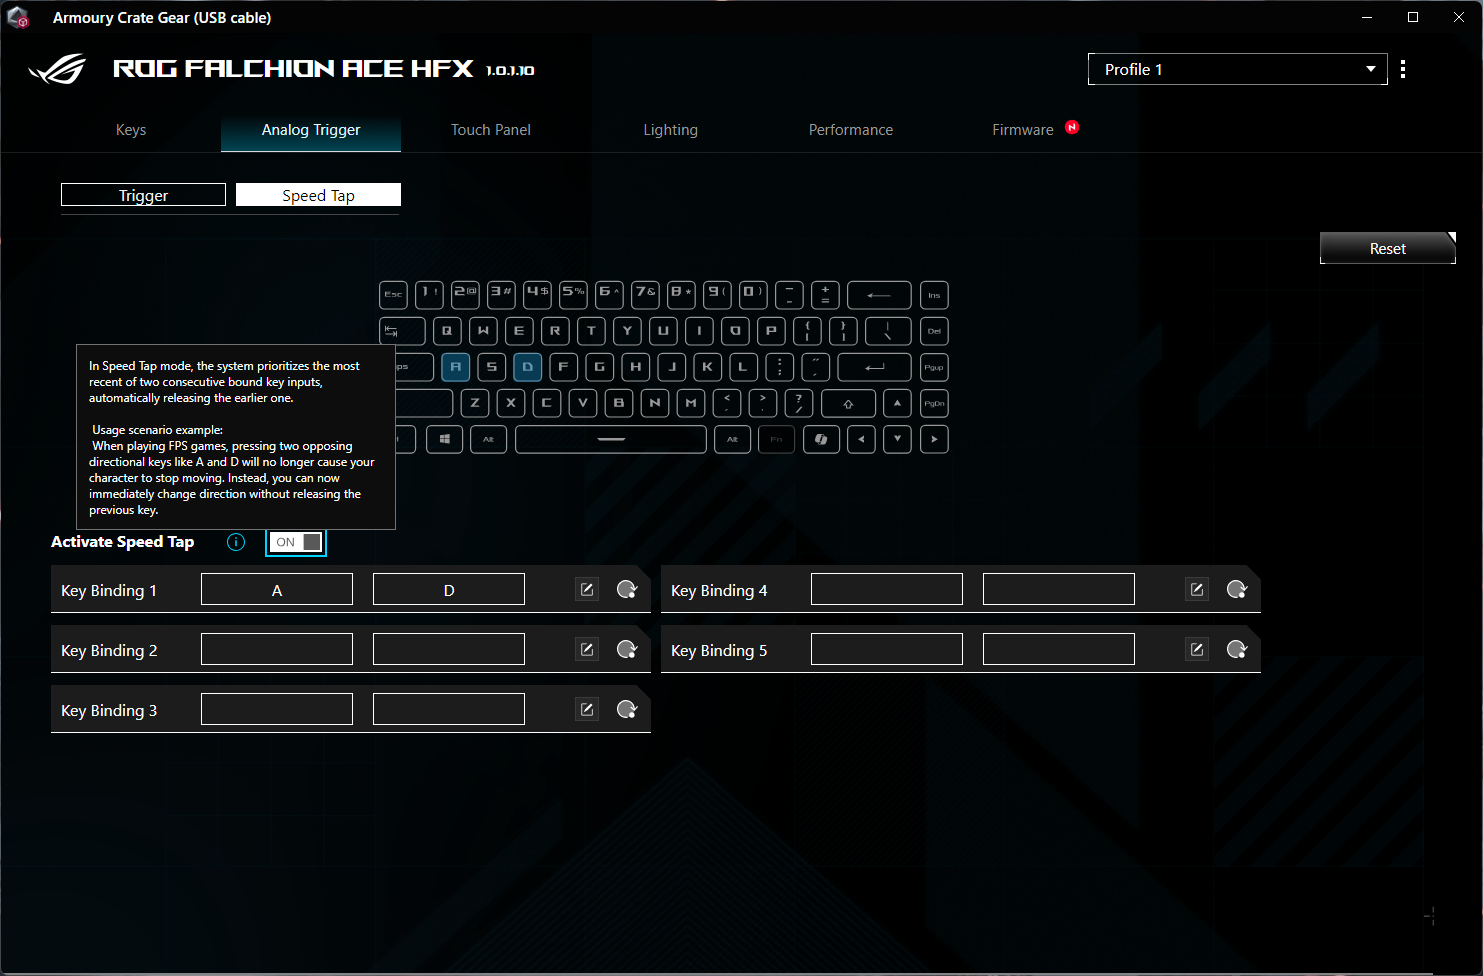Click the Key Binding 4 label
Viewport: 1483px width, 976px height.
(x=719, y=591)
